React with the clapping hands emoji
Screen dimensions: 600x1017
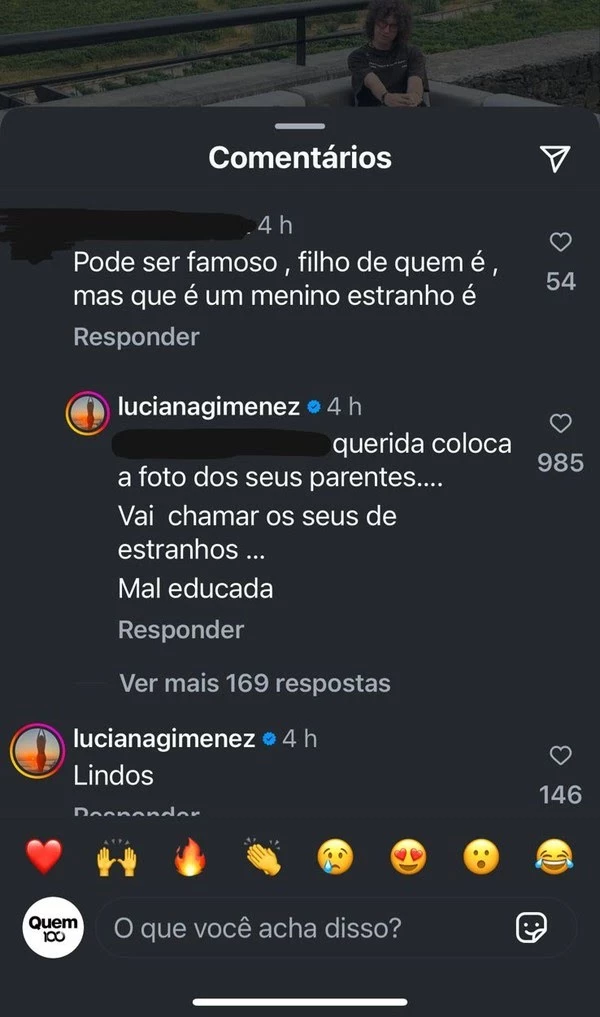click(263, 857)
